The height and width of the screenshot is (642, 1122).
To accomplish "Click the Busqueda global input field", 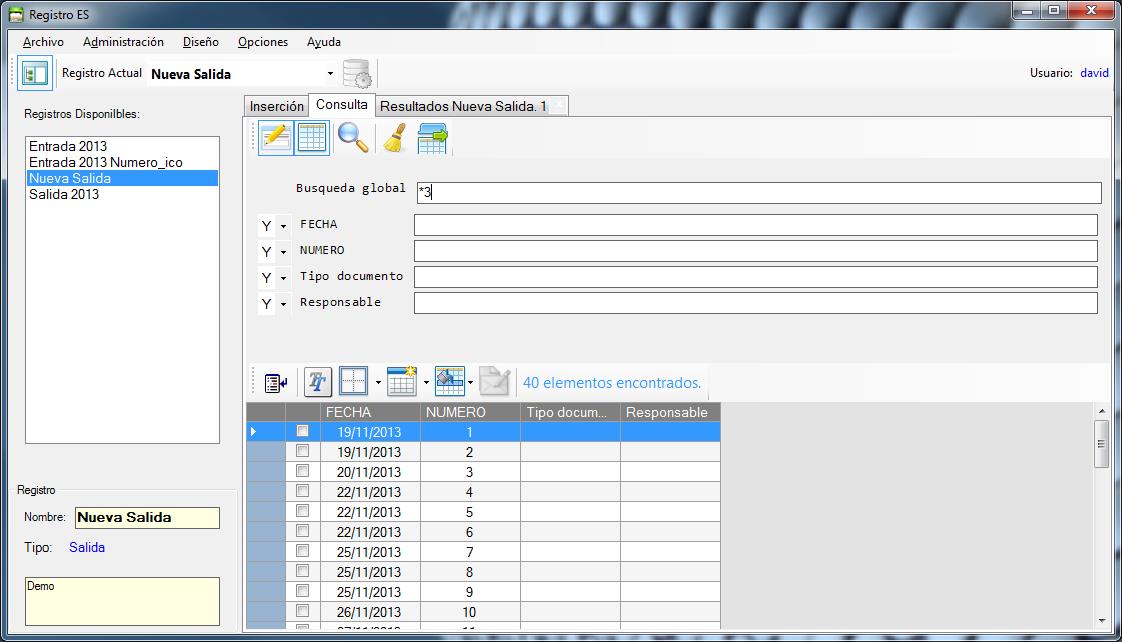I will click(758, 193).
